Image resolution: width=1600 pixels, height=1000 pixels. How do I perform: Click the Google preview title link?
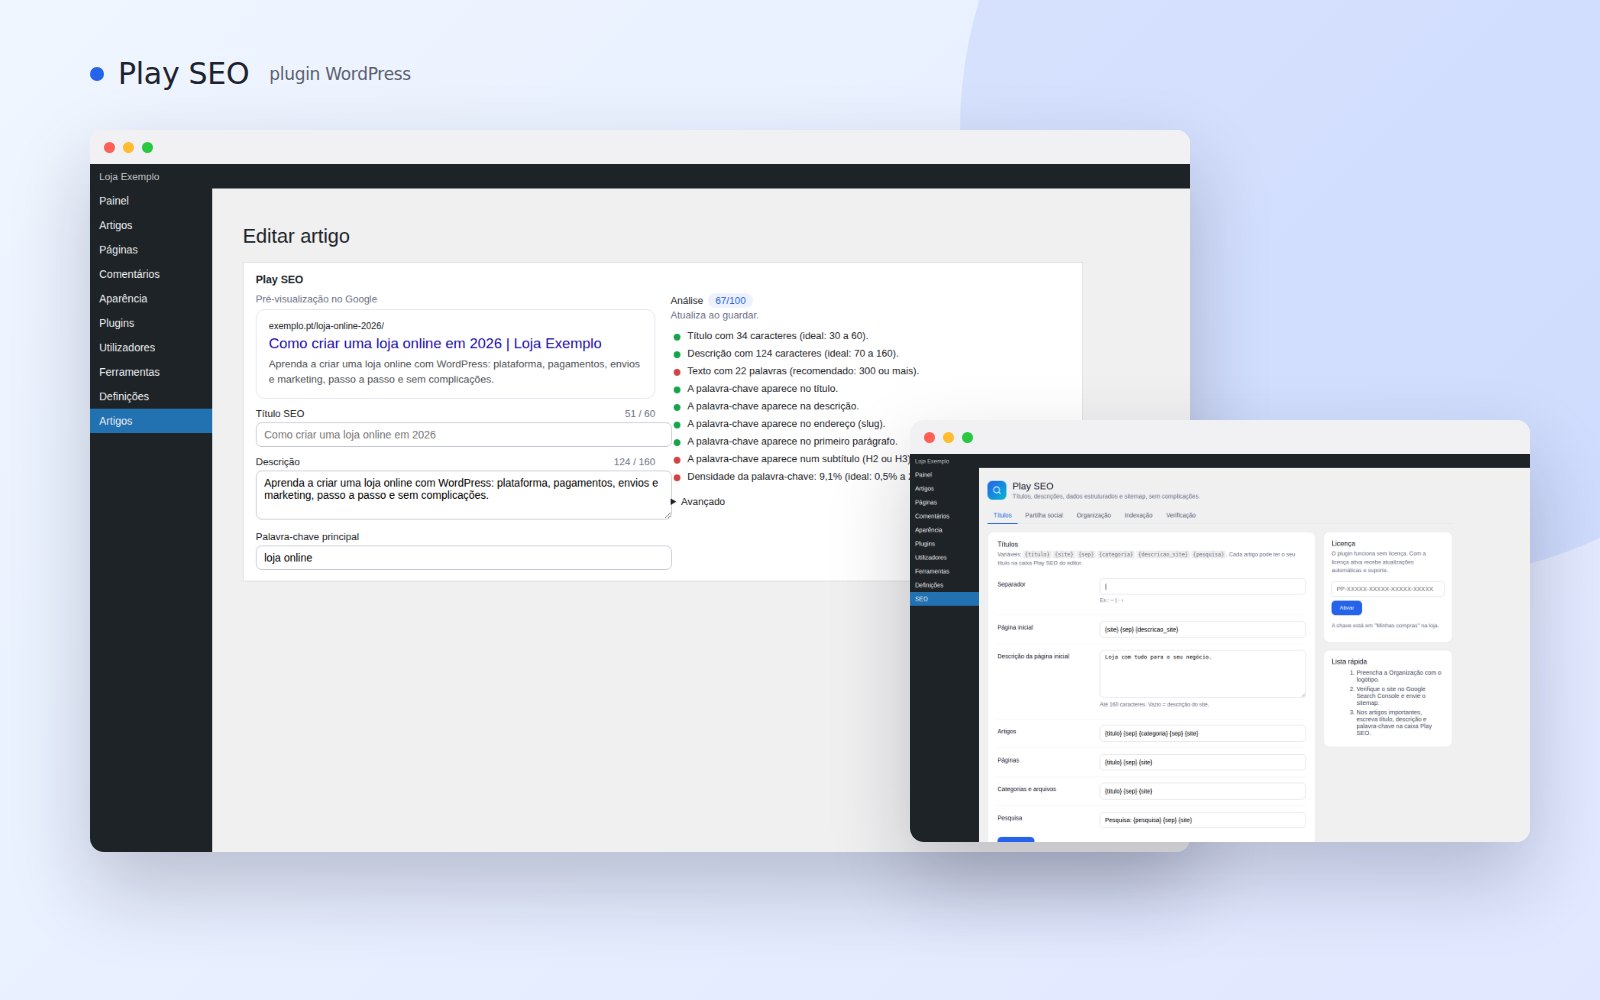pyautogui.click(x=435, y=343)
